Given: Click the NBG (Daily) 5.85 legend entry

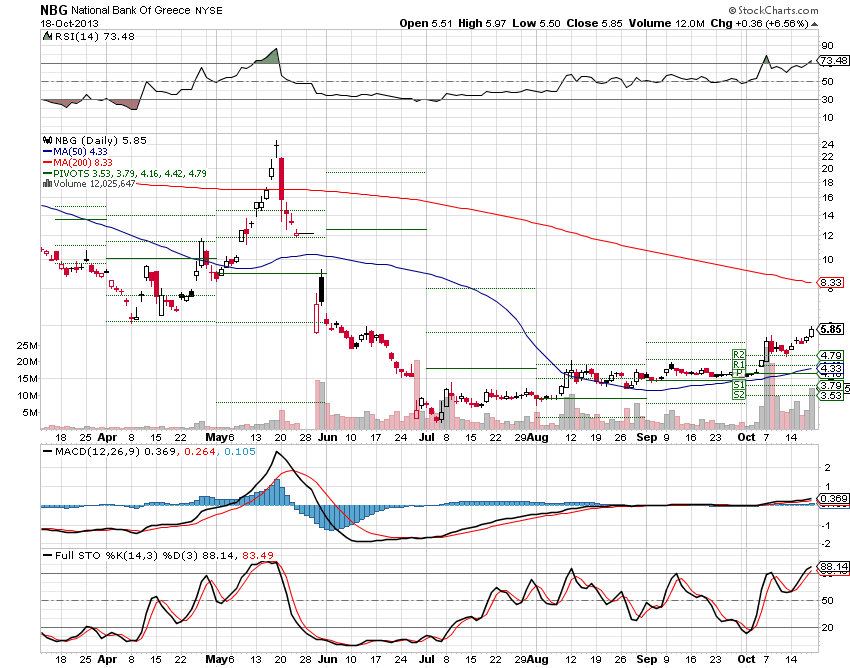Looking at the screenshot, I should click(x=101, y=140).
